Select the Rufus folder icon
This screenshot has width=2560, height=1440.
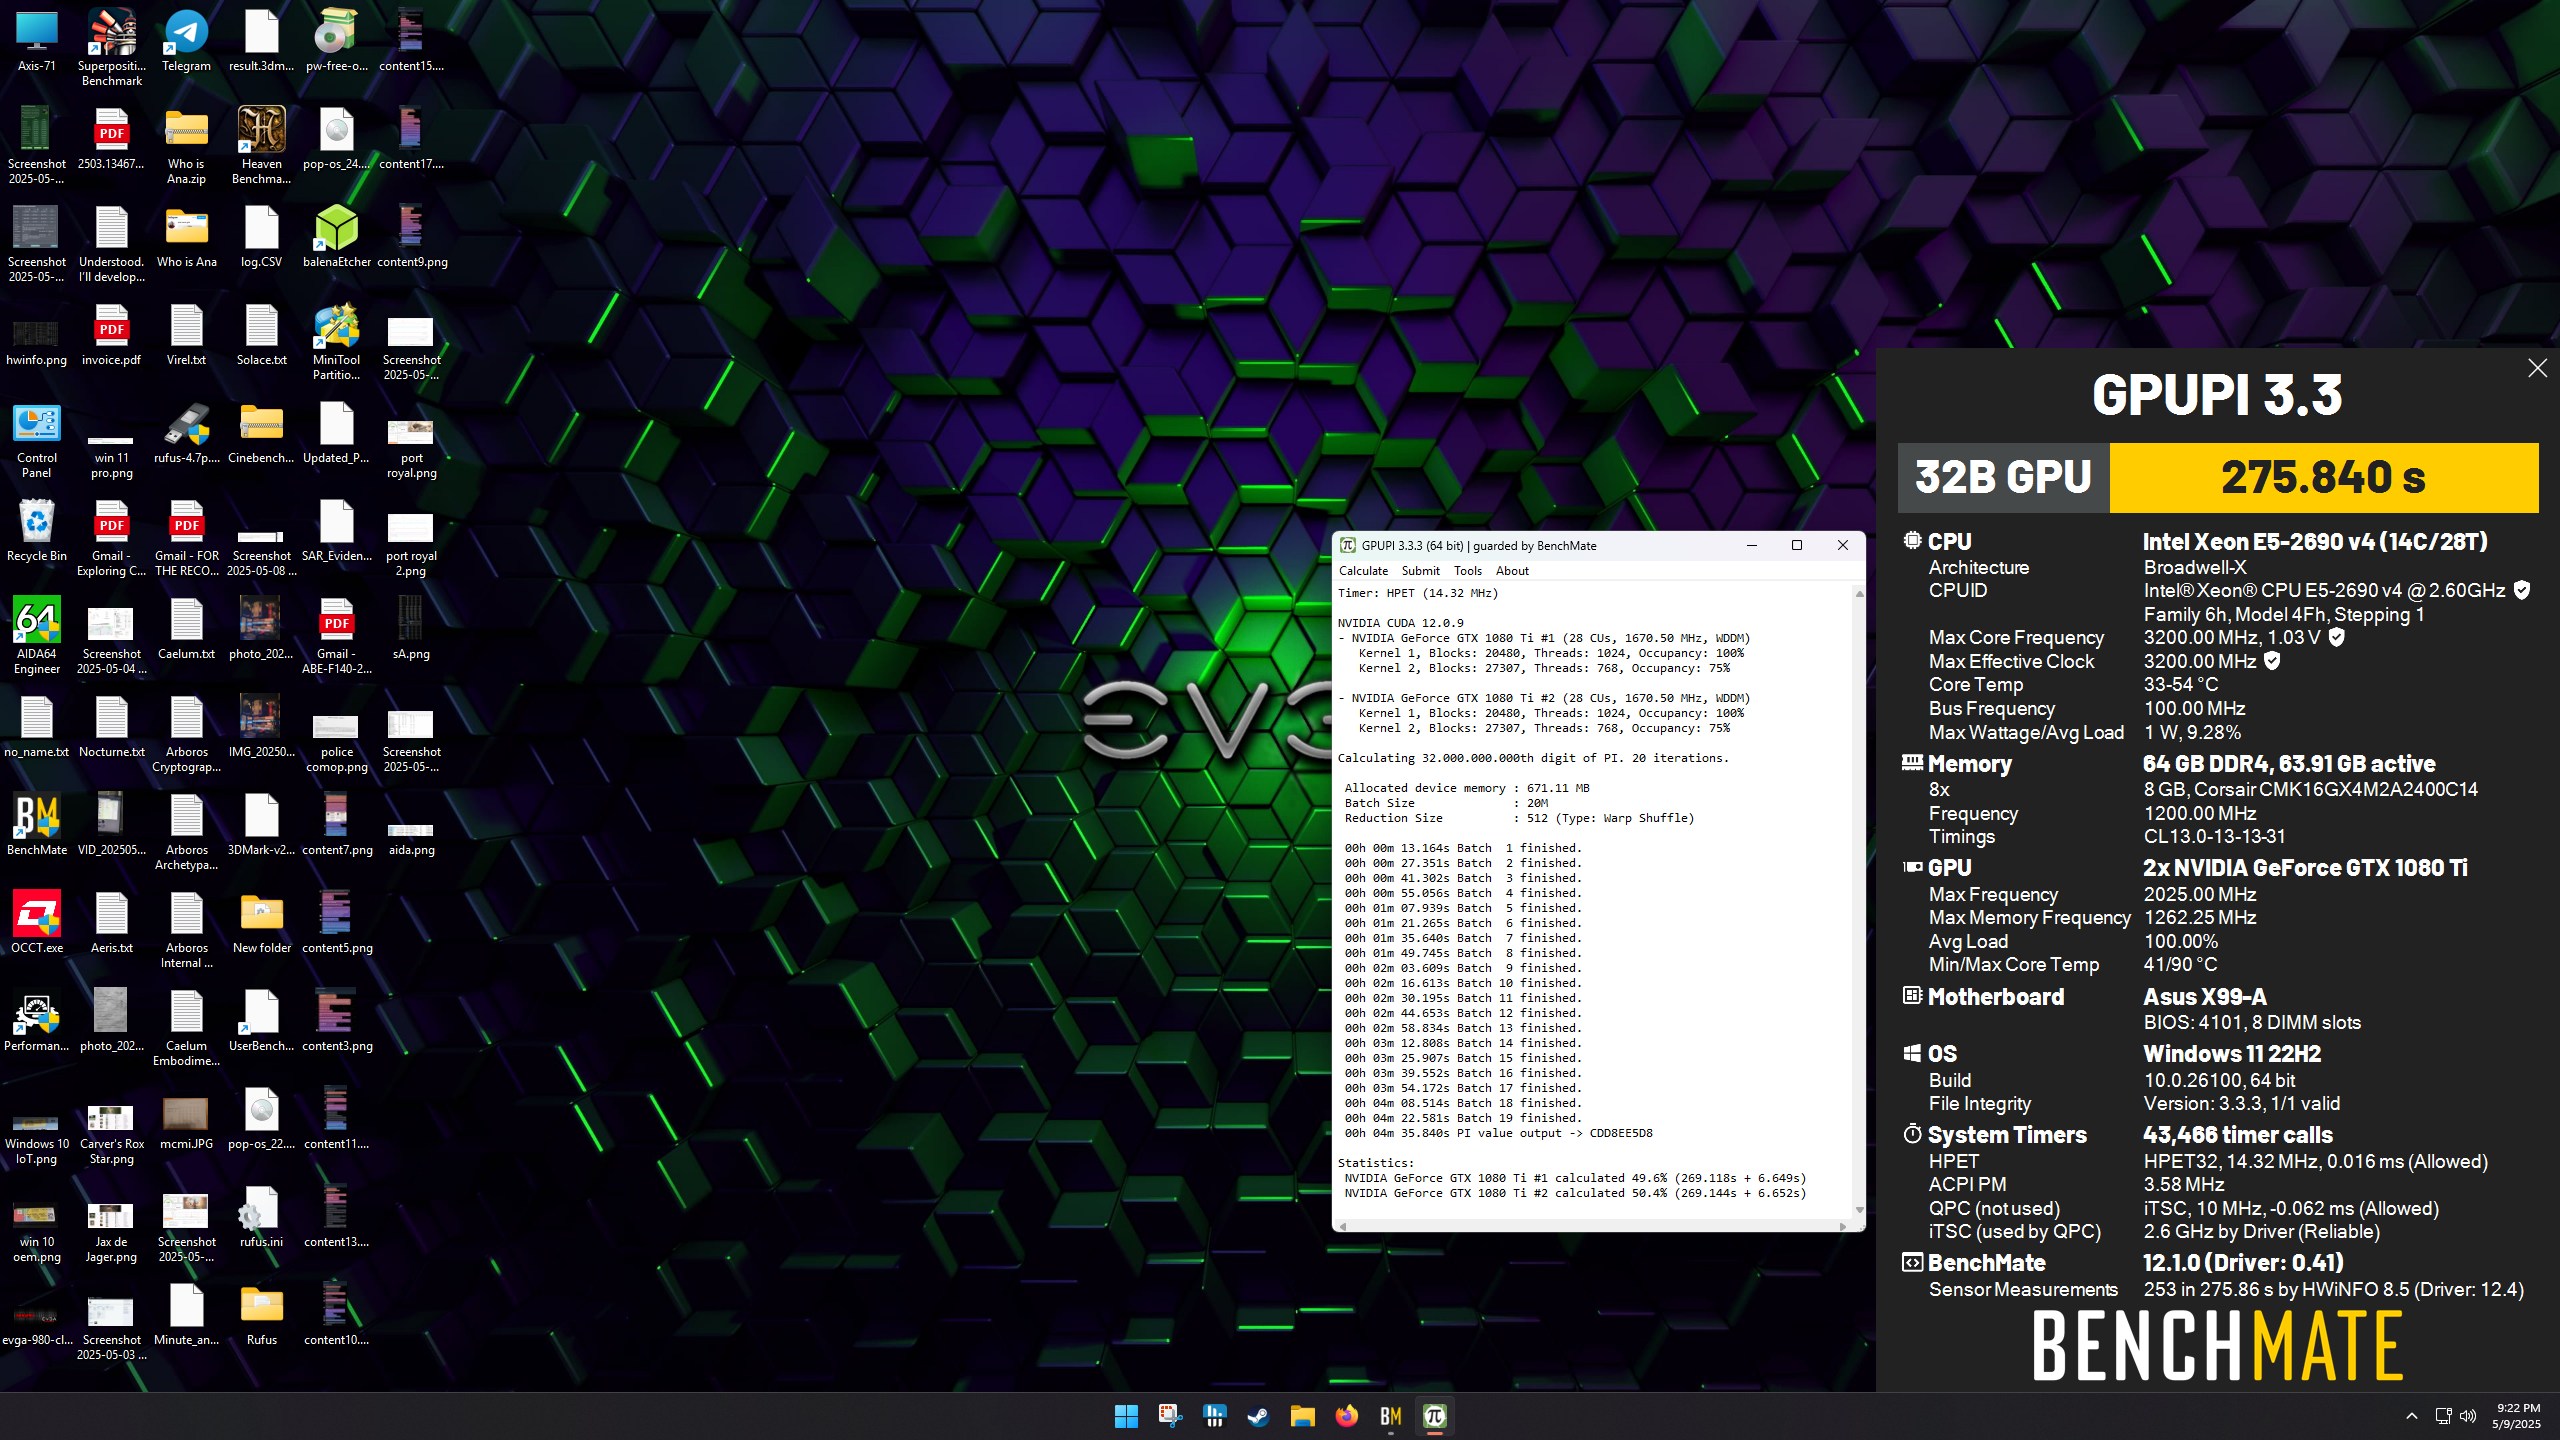pyautogui.click(x=261, y=1315)
